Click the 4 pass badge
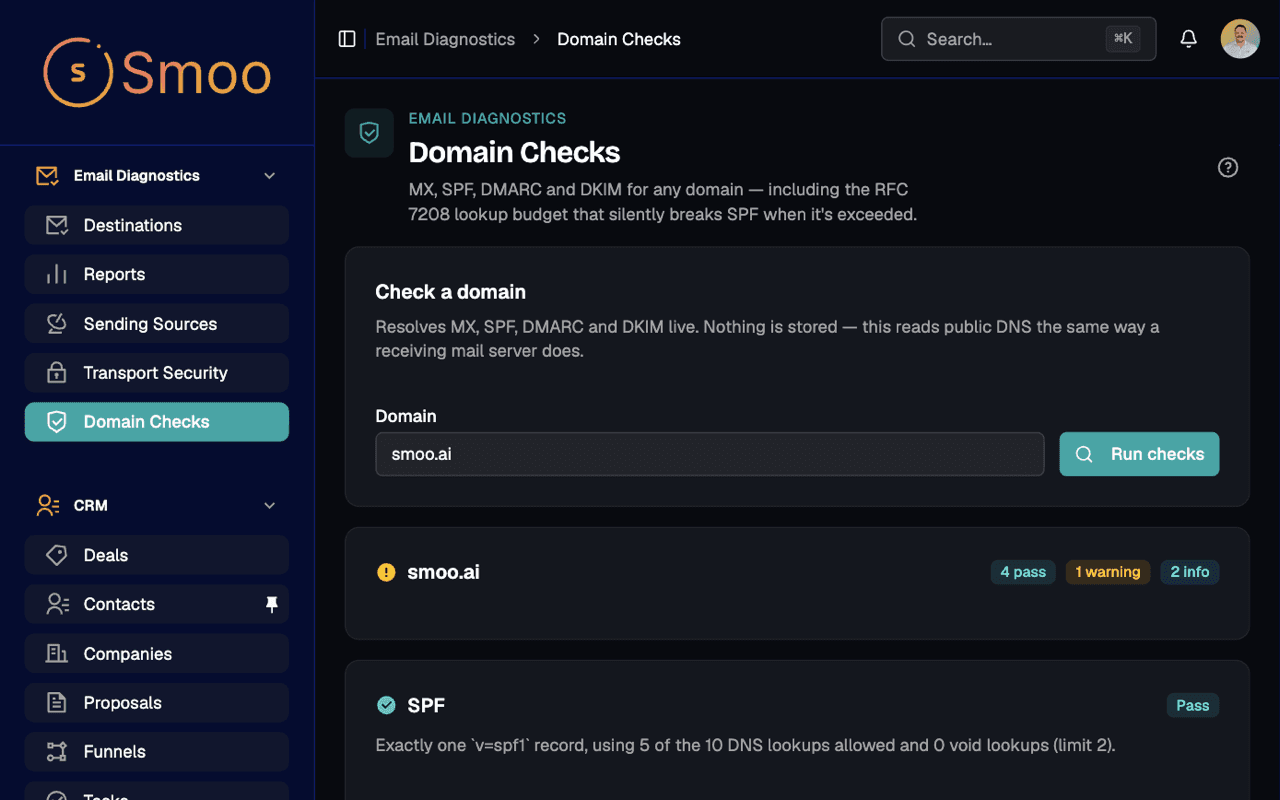Viewport: 1280px width, 800px height. [x=1023, y=572]
